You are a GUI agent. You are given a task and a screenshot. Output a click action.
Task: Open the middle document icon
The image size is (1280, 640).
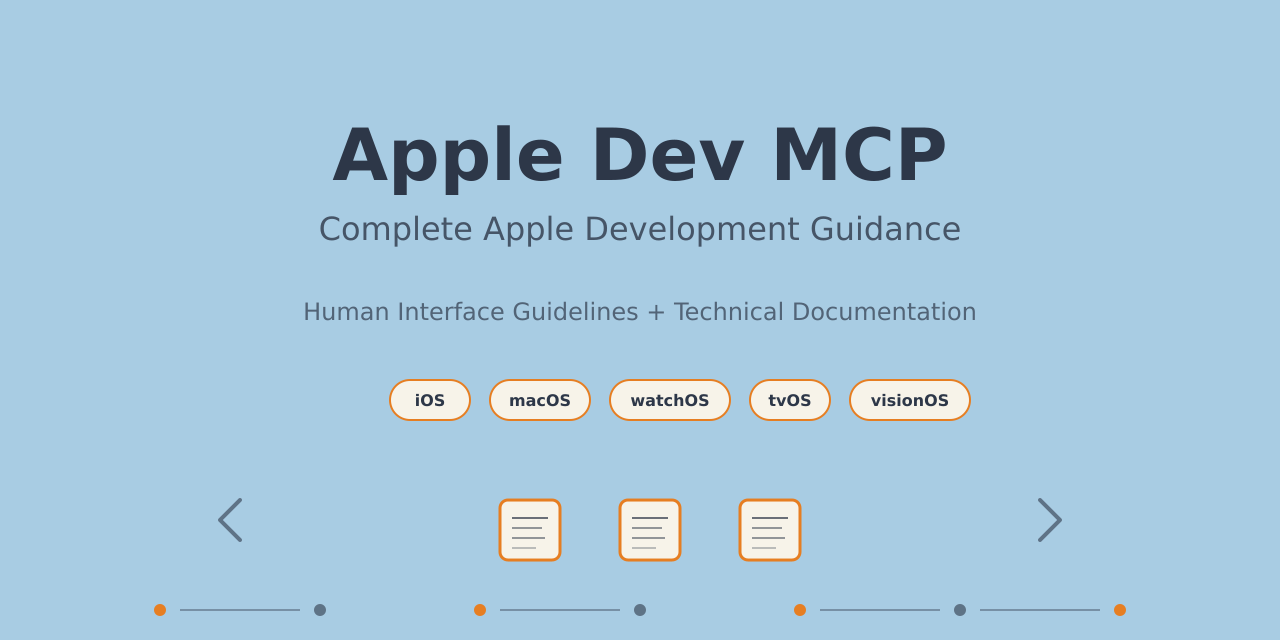click(x=650, y=529)
